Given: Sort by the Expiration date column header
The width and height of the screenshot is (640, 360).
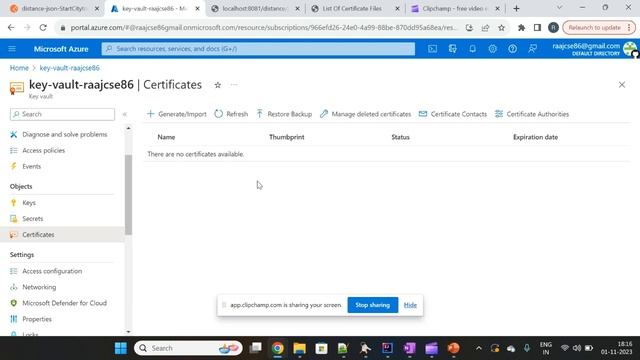Looking at the screenshot, I should [535, 137].
